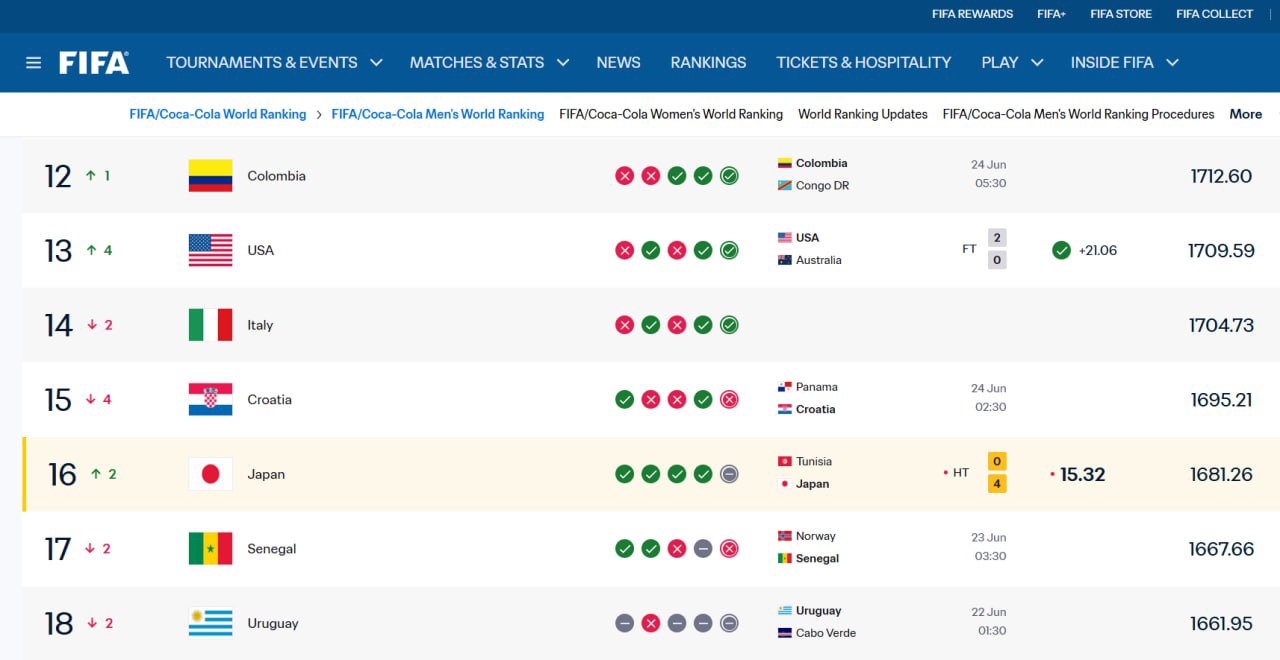The width and height of the screenshot is (1280, 660).
Task: Click the Uruguay flag in row 18
Action: click(210, 623)
